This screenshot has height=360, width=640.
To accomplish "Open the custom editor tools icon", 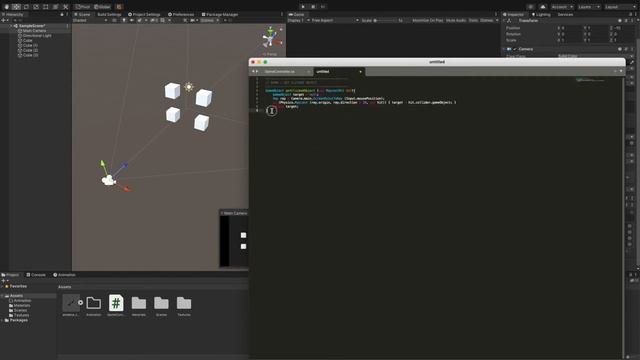I will 65,7.
